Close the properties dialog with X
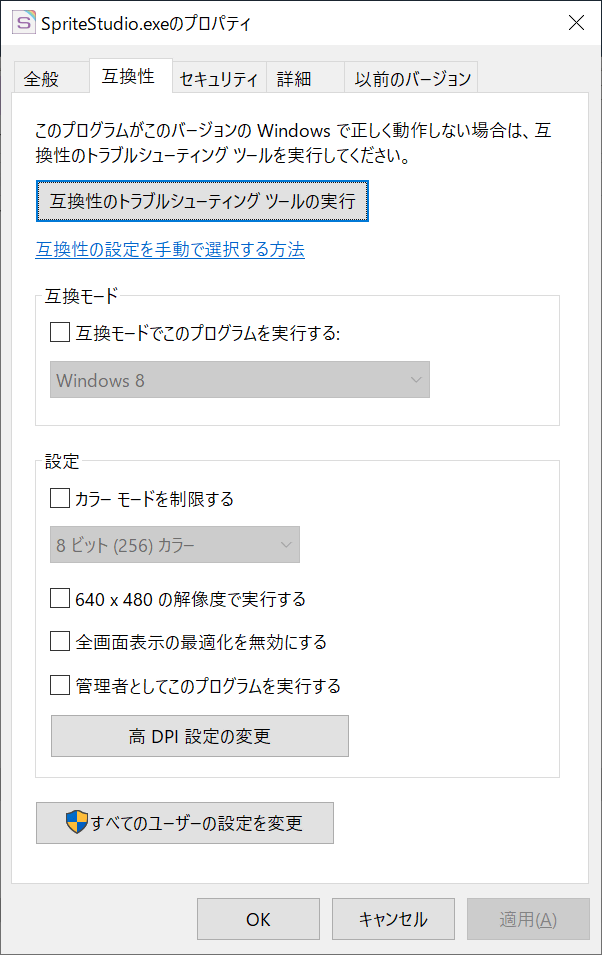The height and width of the screenshot is (955, 602). (576, 23)
